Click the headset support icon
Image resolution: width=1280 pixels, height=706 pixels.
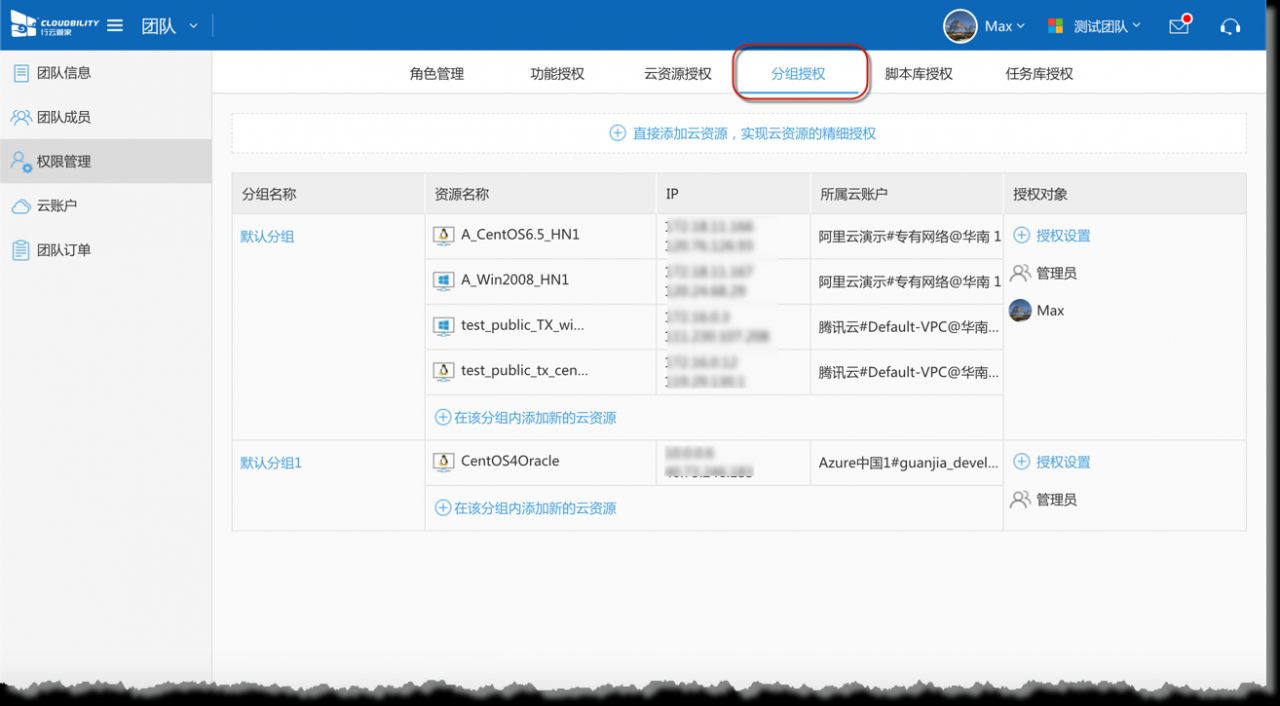pyautogui.click(x=1231, y=26)
